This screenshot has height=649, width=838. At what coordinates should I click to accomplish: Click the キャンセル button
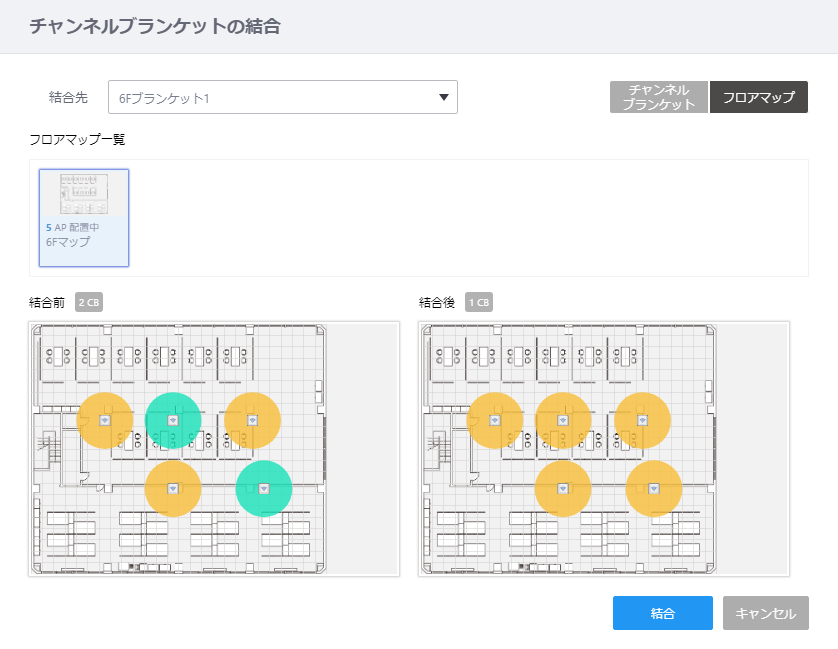[766, 613]
